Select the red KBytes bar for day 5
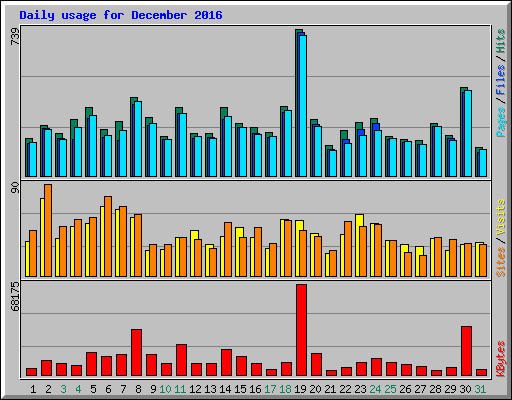 coord(91,364)
